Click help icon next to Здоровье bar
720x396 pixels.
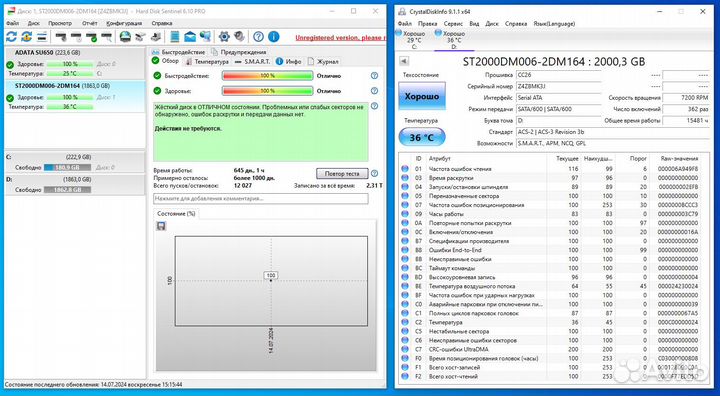pos(374,91)
